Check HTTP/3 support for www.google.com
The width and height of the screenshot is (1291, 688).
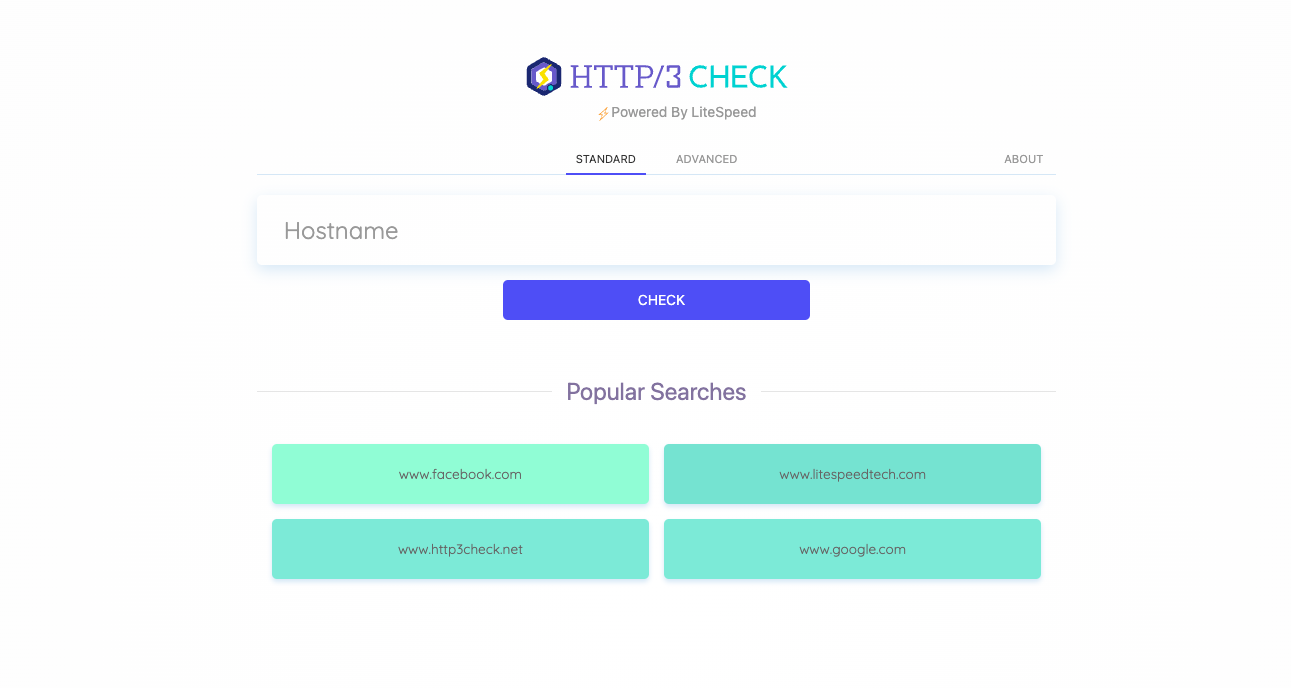click(852, 549)
